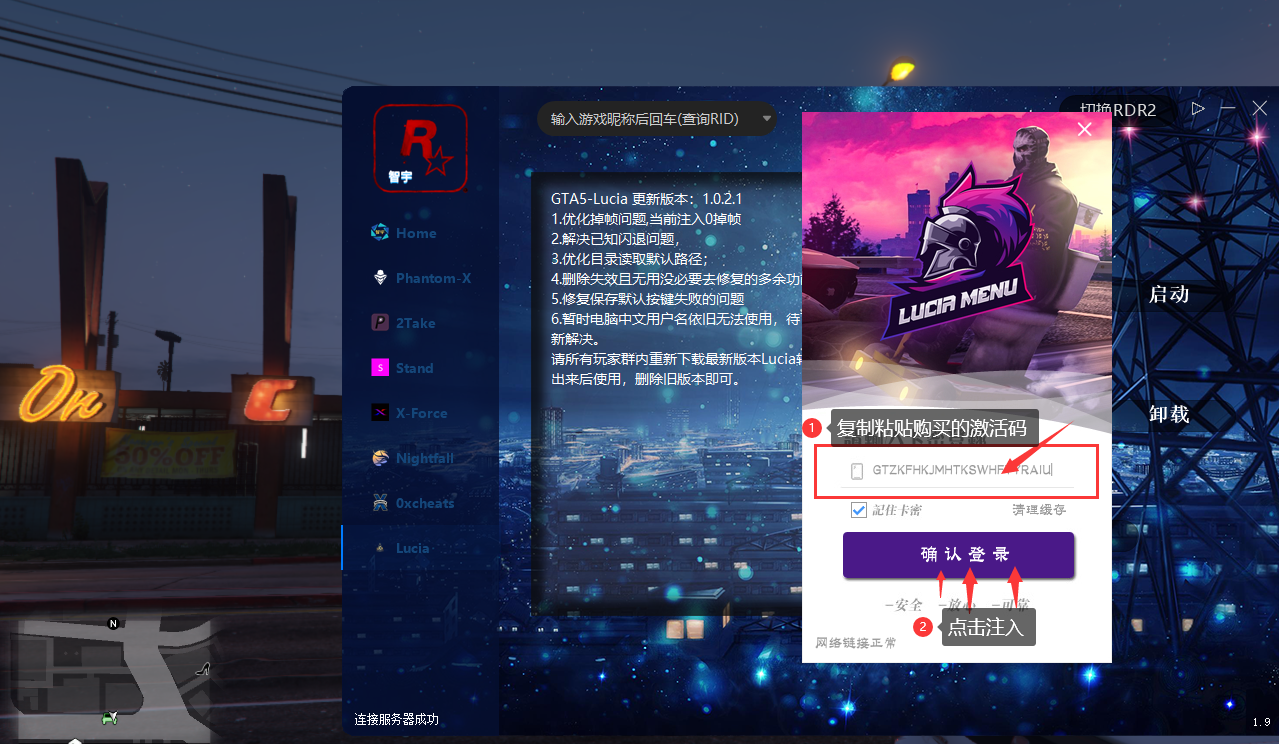
Task: Click the phone icon in the code field
Action: tap(856, 470)
